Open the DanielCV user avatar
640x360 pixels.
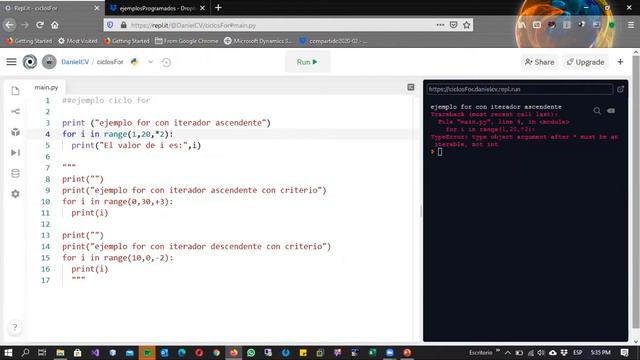pyautogui.click(x=49, y=62)
